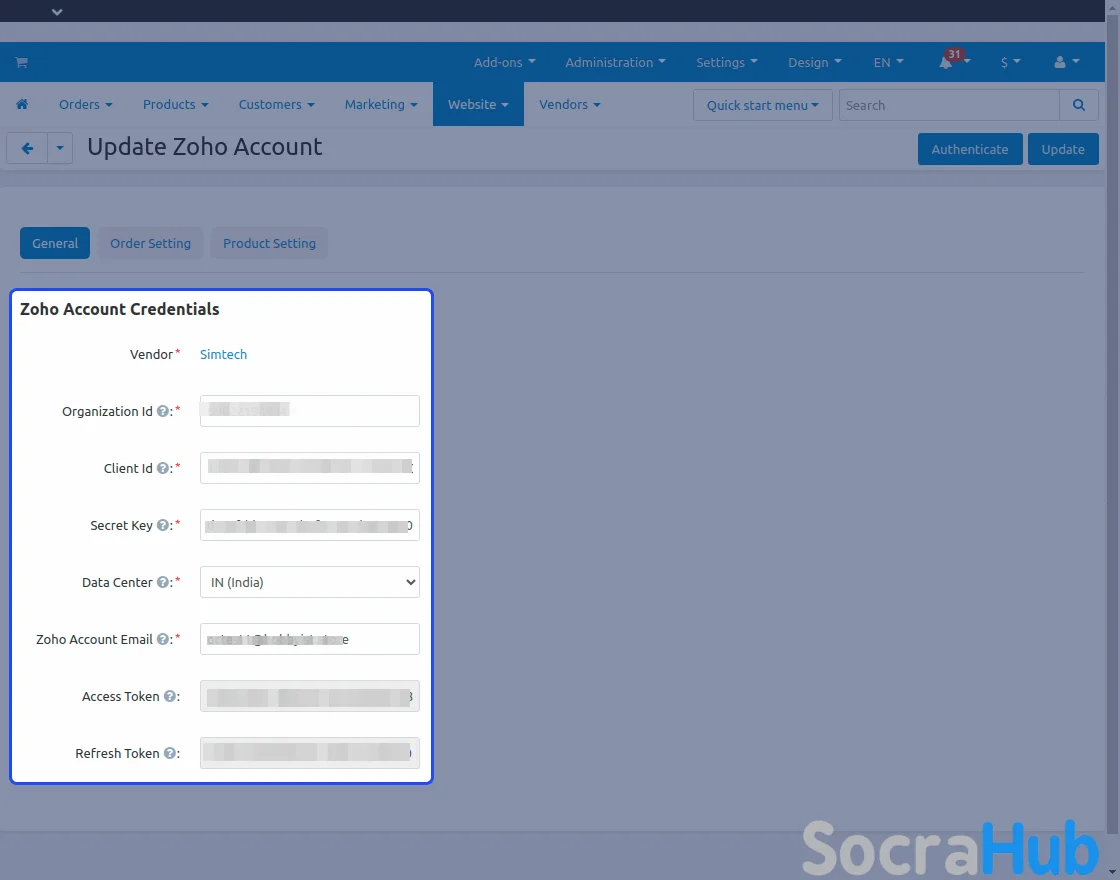Click the back arrow button
This screenshot has width=1120, height=880.
pyautogui.click(x=27, y=149)
